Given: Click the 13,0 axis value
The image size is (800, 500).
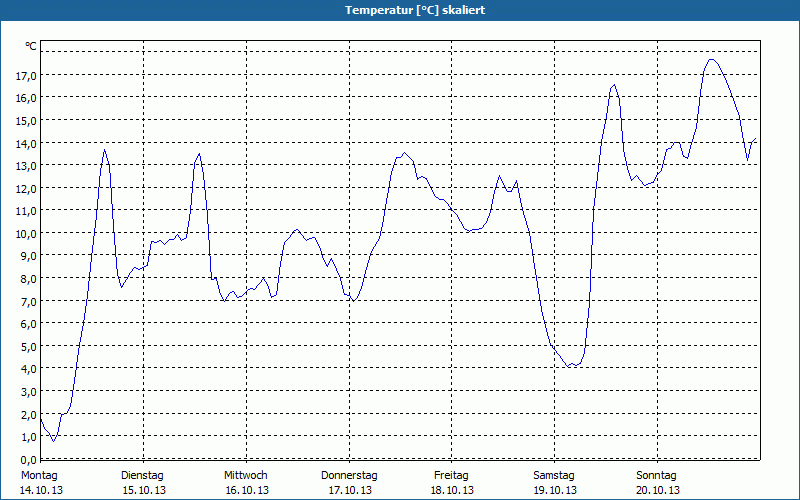Looking at the screenshot, I should (x=26, y=166).
